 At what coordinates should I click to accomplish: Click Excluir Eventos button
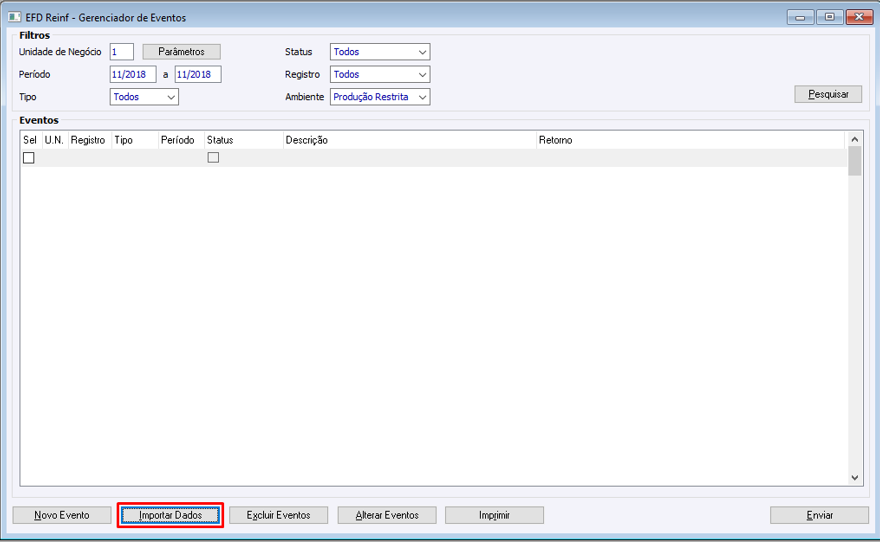coord(278,515)
